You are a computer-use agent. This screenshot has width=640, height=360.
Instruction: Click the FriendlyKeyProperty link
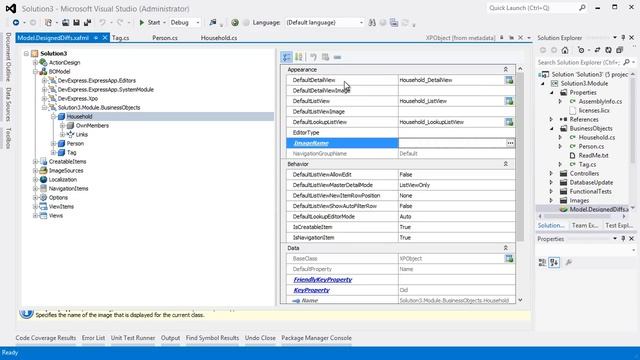[x=322, y=280]
